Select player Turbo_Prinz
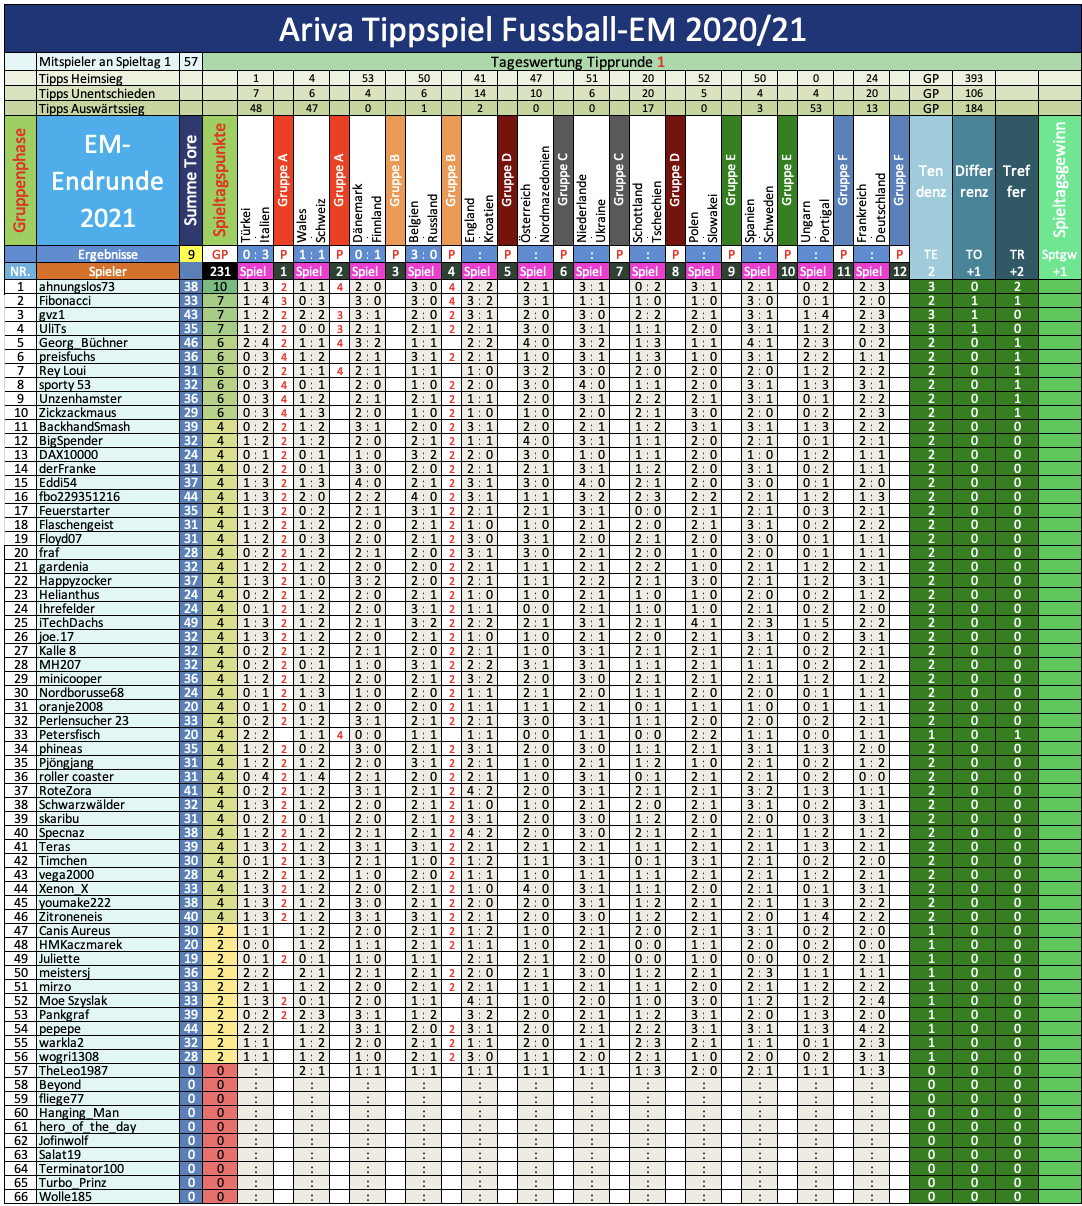 pyautogui.click(x=108, y=1183)
